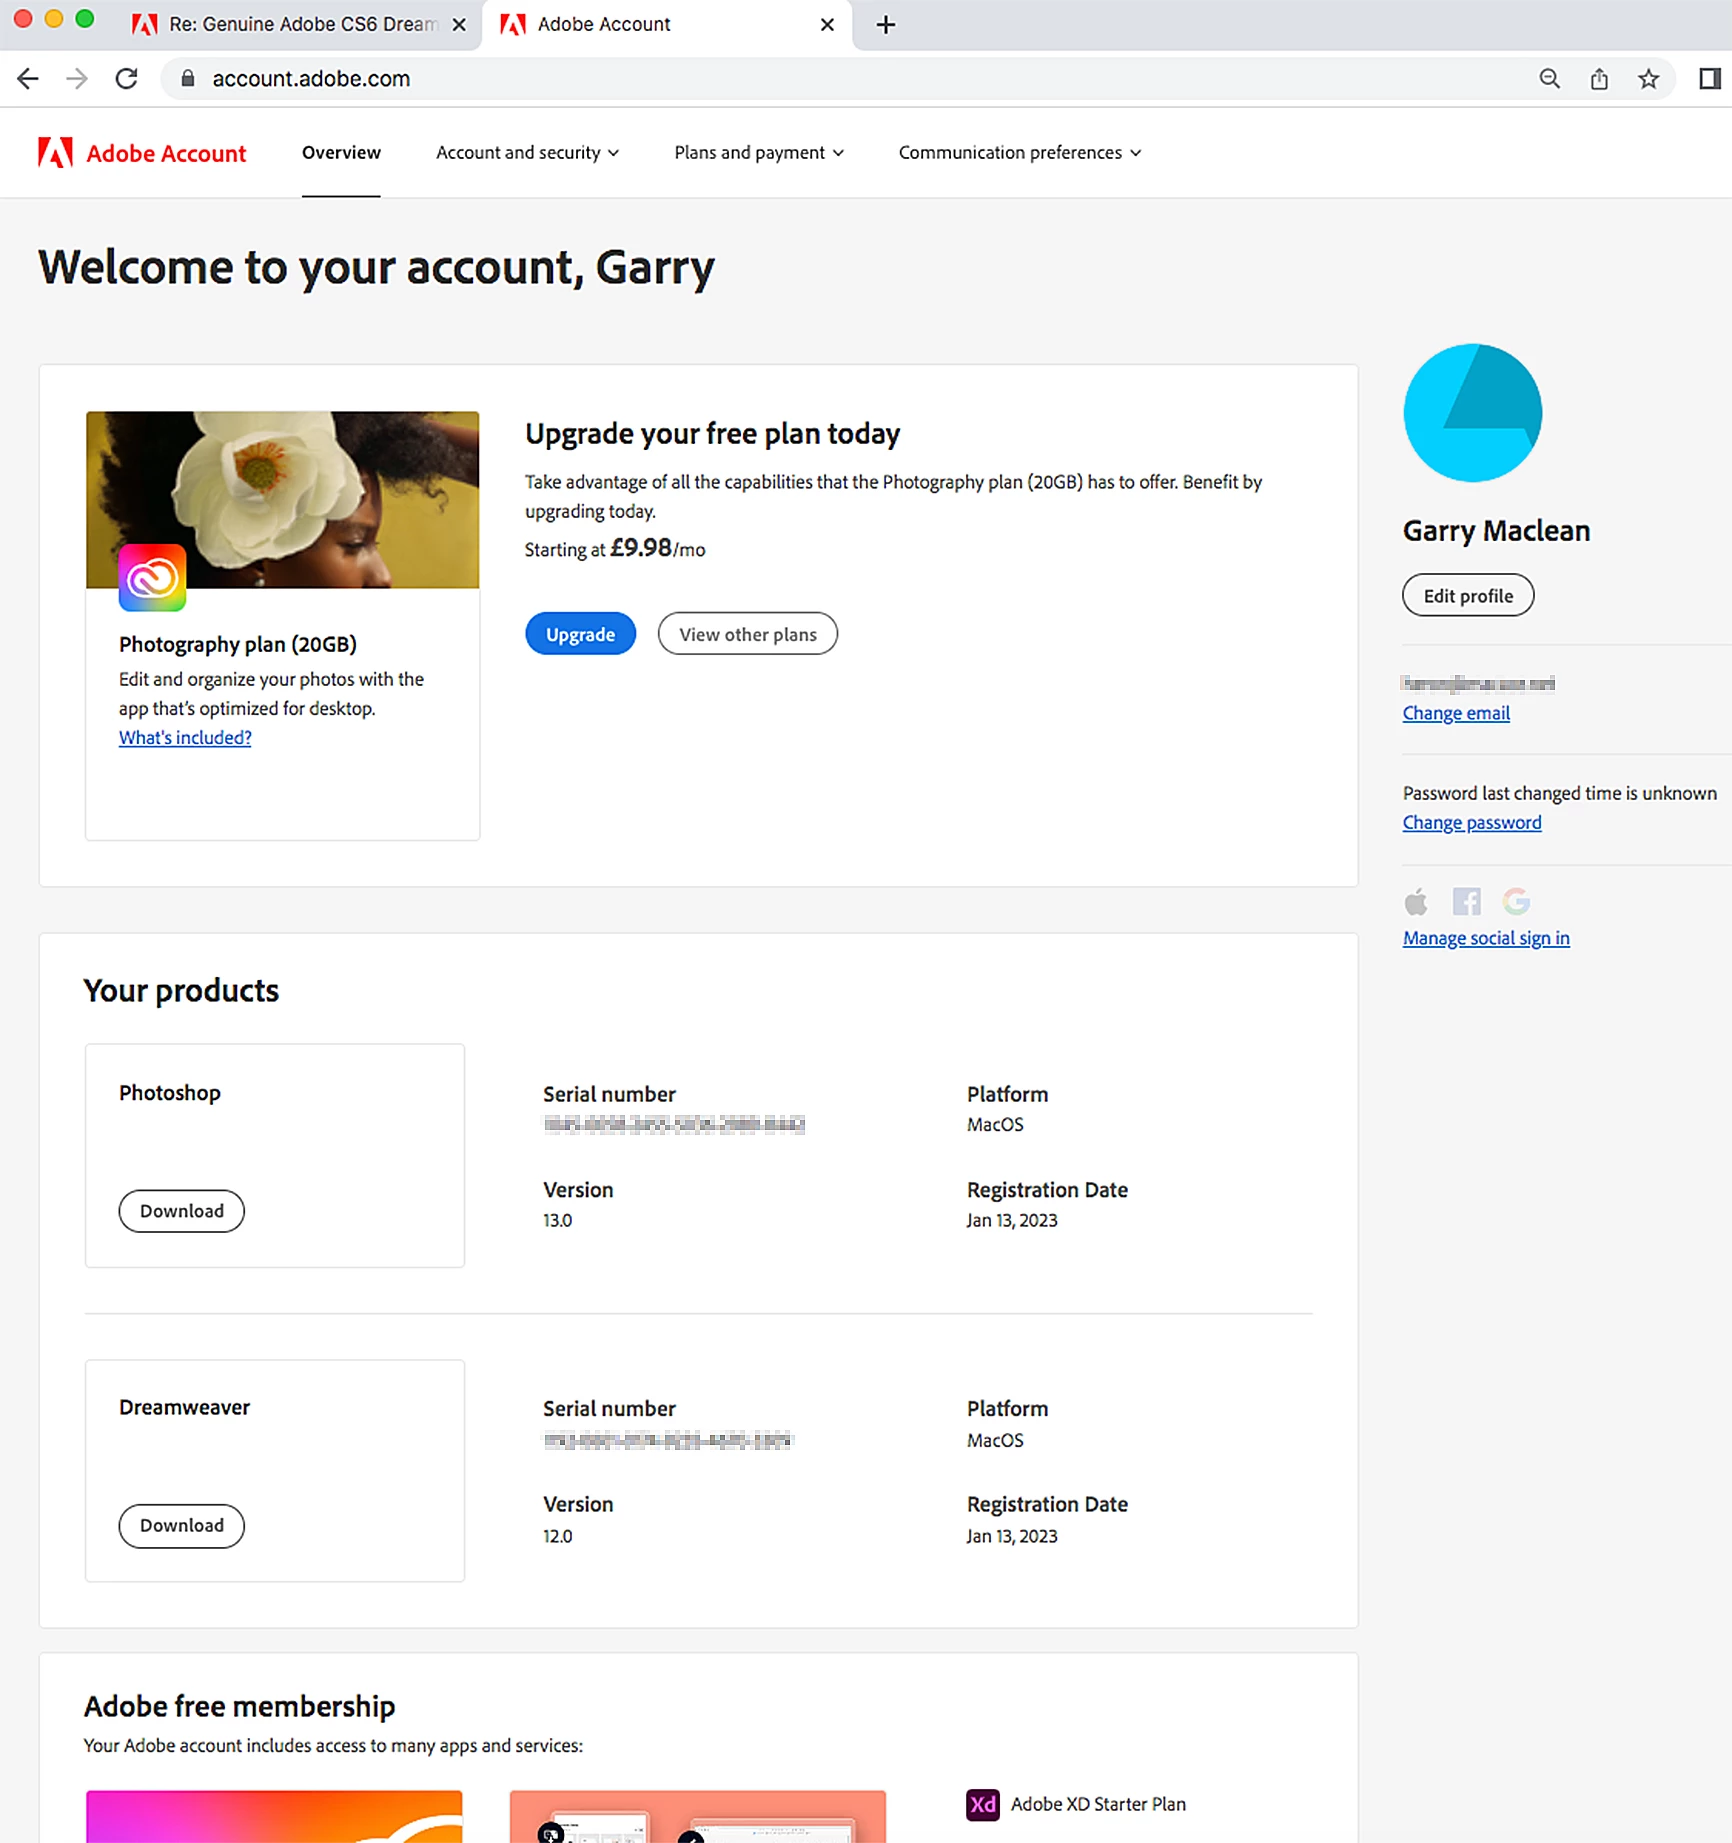Expand Communication preferences menu
The height and width of the screenshot is (1843, 1732).
coord(1020,153)
